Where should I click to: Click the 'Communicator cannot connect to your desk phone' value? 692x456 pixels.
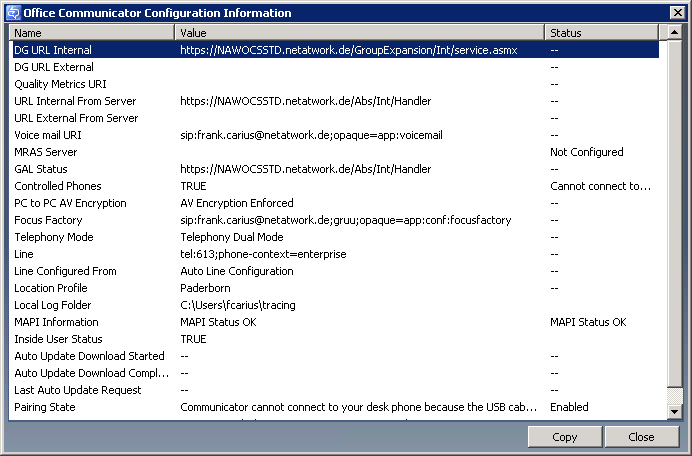click(x=358, y=407)
